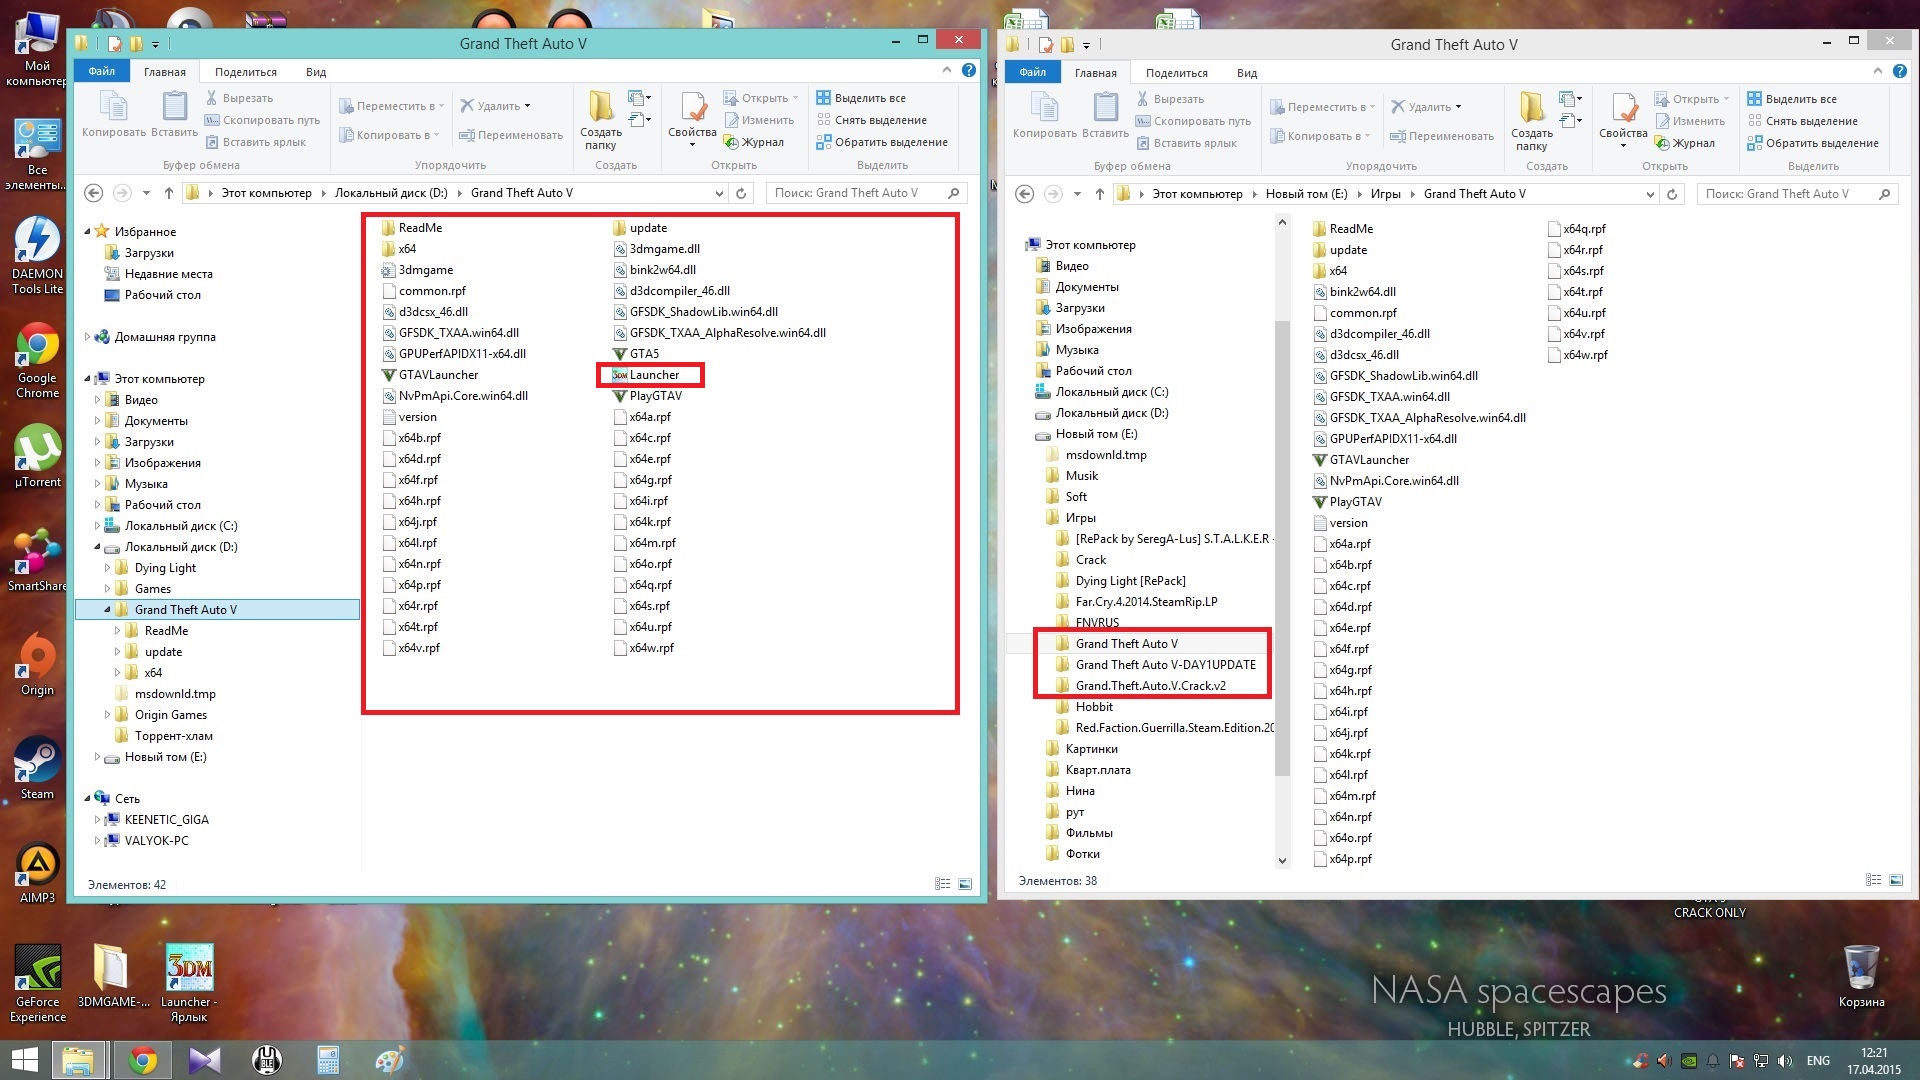Select x64w.rpf in right window
1920x1080 pixels.
(1577, 355)
